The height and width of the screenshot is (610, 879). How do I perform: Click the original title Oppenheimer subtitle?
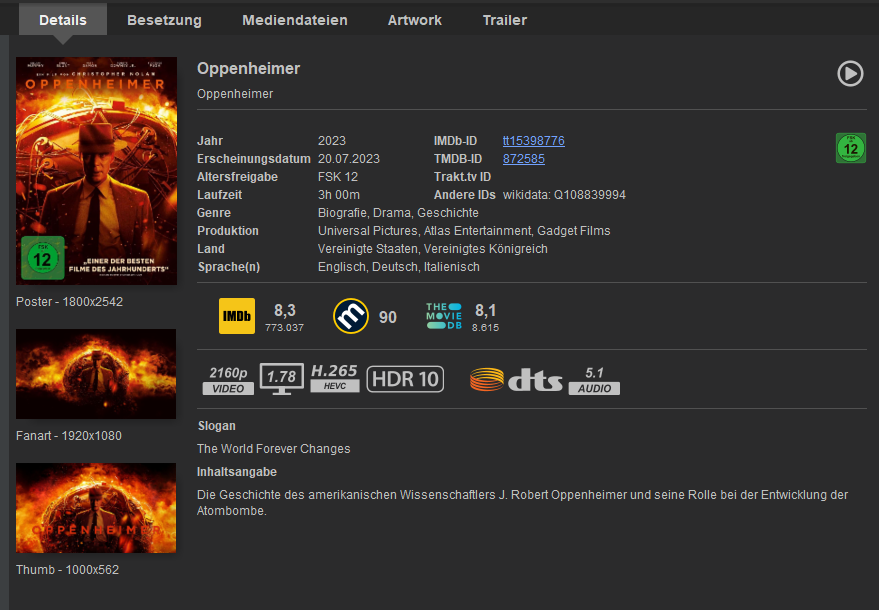pyautogui.click(x=235, y=94)
